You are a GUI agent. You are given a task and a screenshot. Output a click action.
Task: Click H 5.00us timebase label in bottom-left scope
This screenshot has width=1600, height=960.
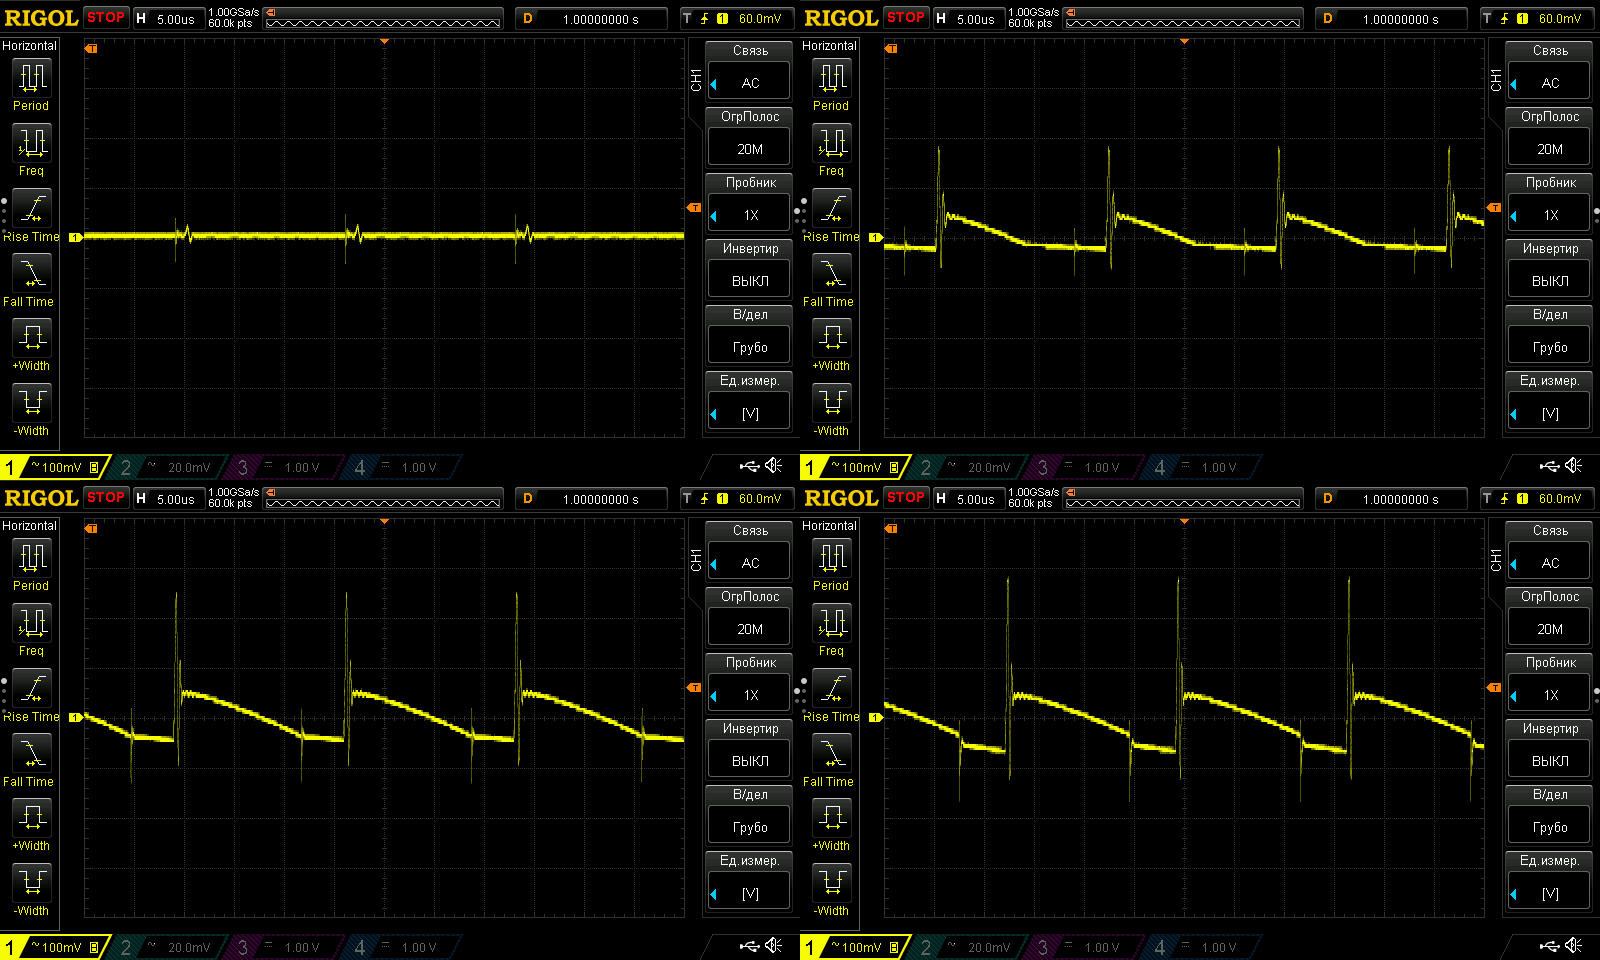pyautogui.click(x=167, y=498)
